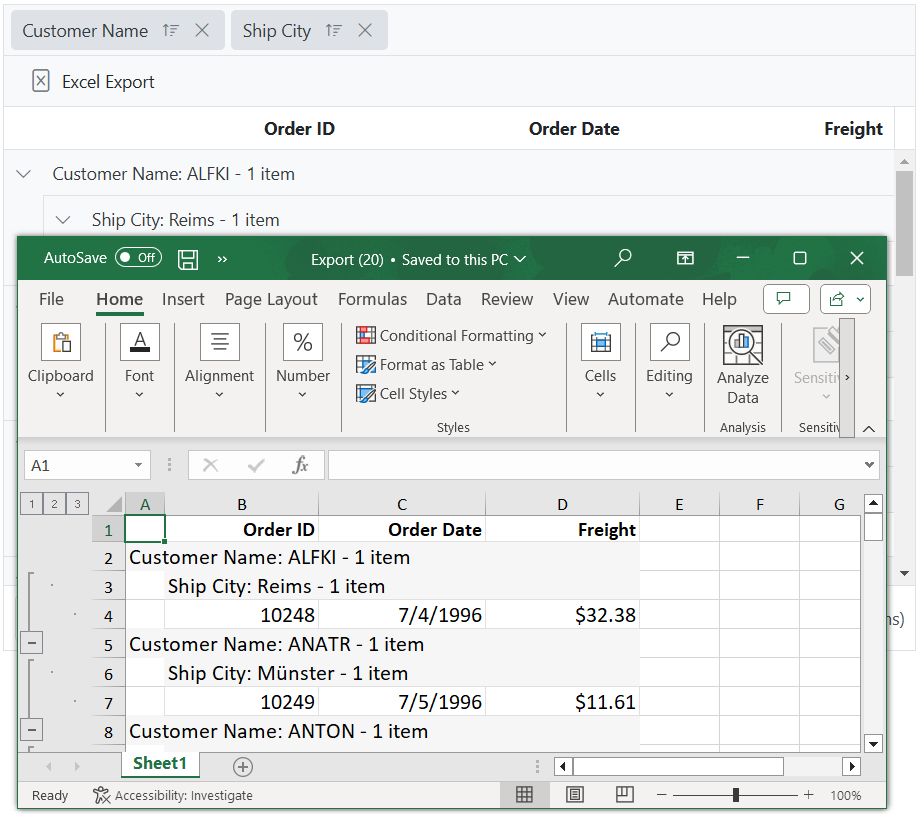Switch to the Insert ribbon tab

pyautogui.click(x=183, y=299)
